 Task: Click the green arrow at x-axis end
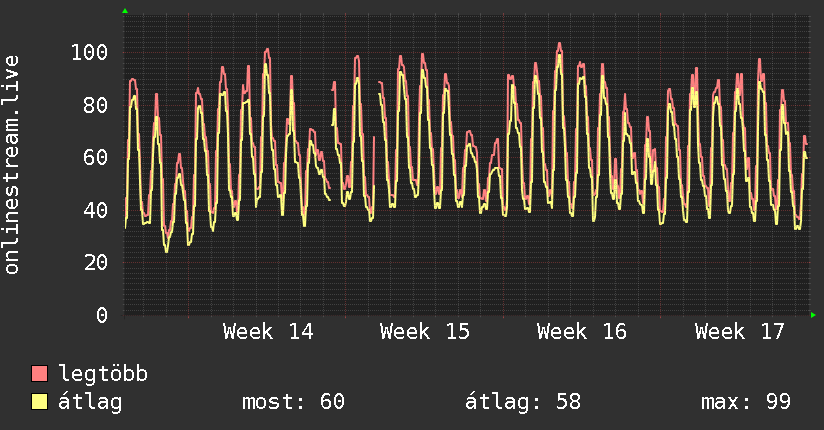[813, 315]
